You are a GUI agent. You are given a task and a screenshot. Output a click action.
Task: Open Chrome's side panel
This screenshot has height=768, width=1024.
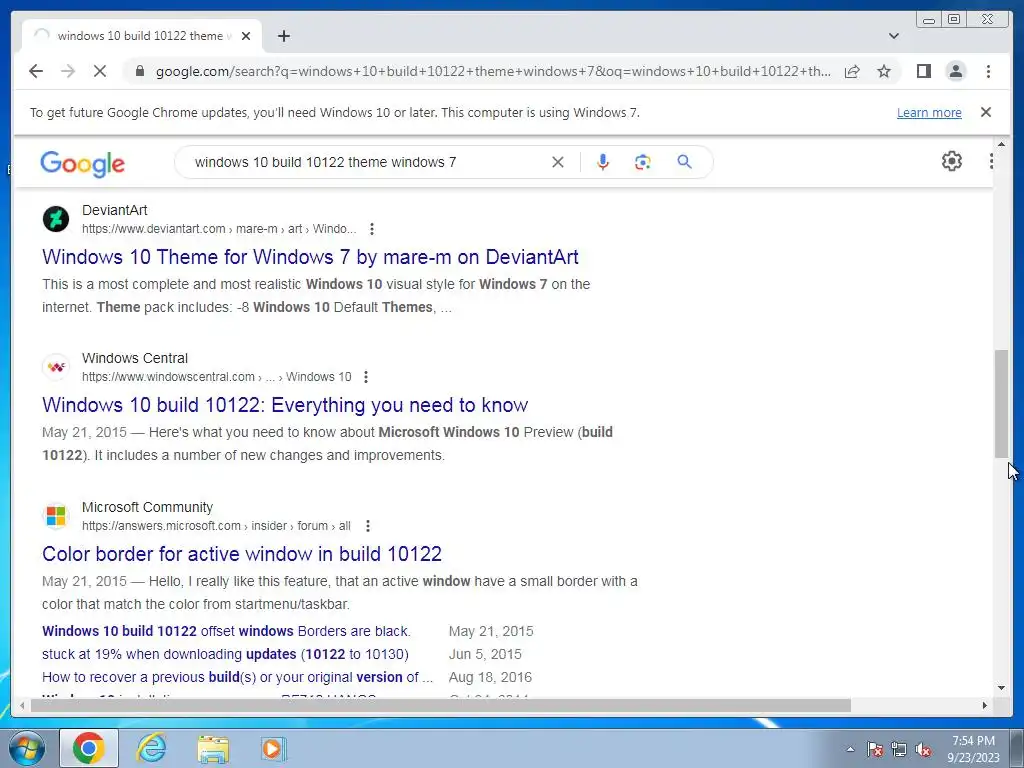923,71
